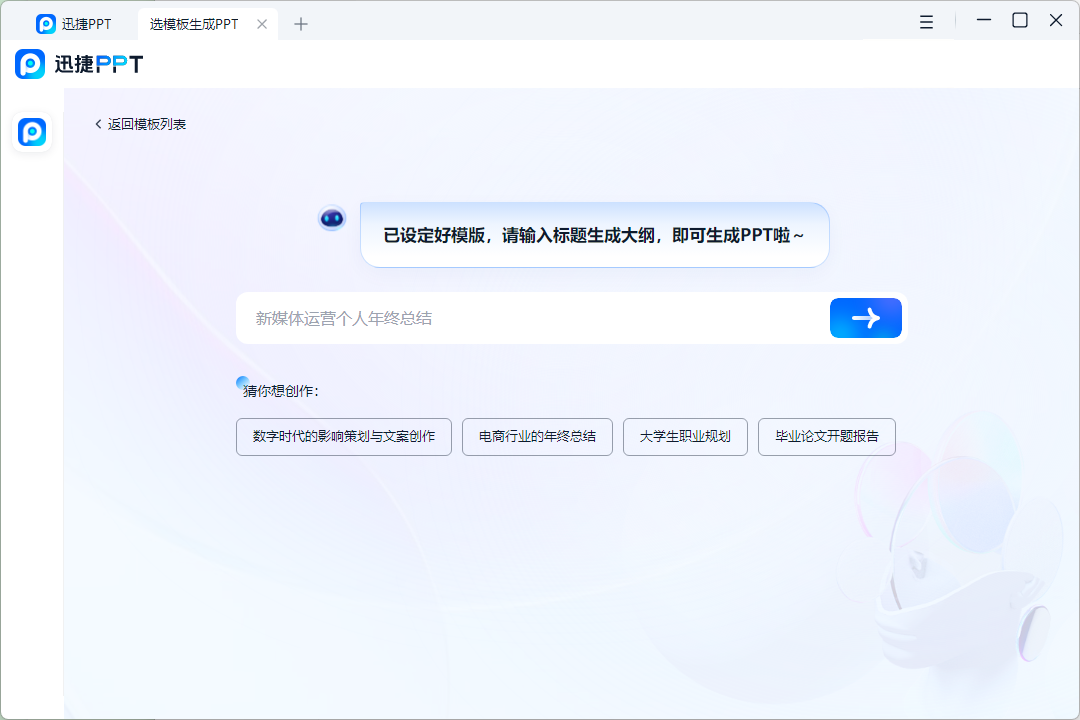Focus the PPT title input field
Image resolution: width=1080 pixels, height=720 pixels.
533,318
